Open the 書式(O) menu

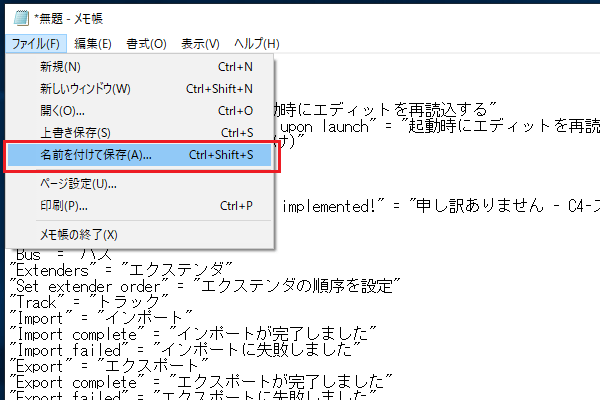(x=146, y=44)
